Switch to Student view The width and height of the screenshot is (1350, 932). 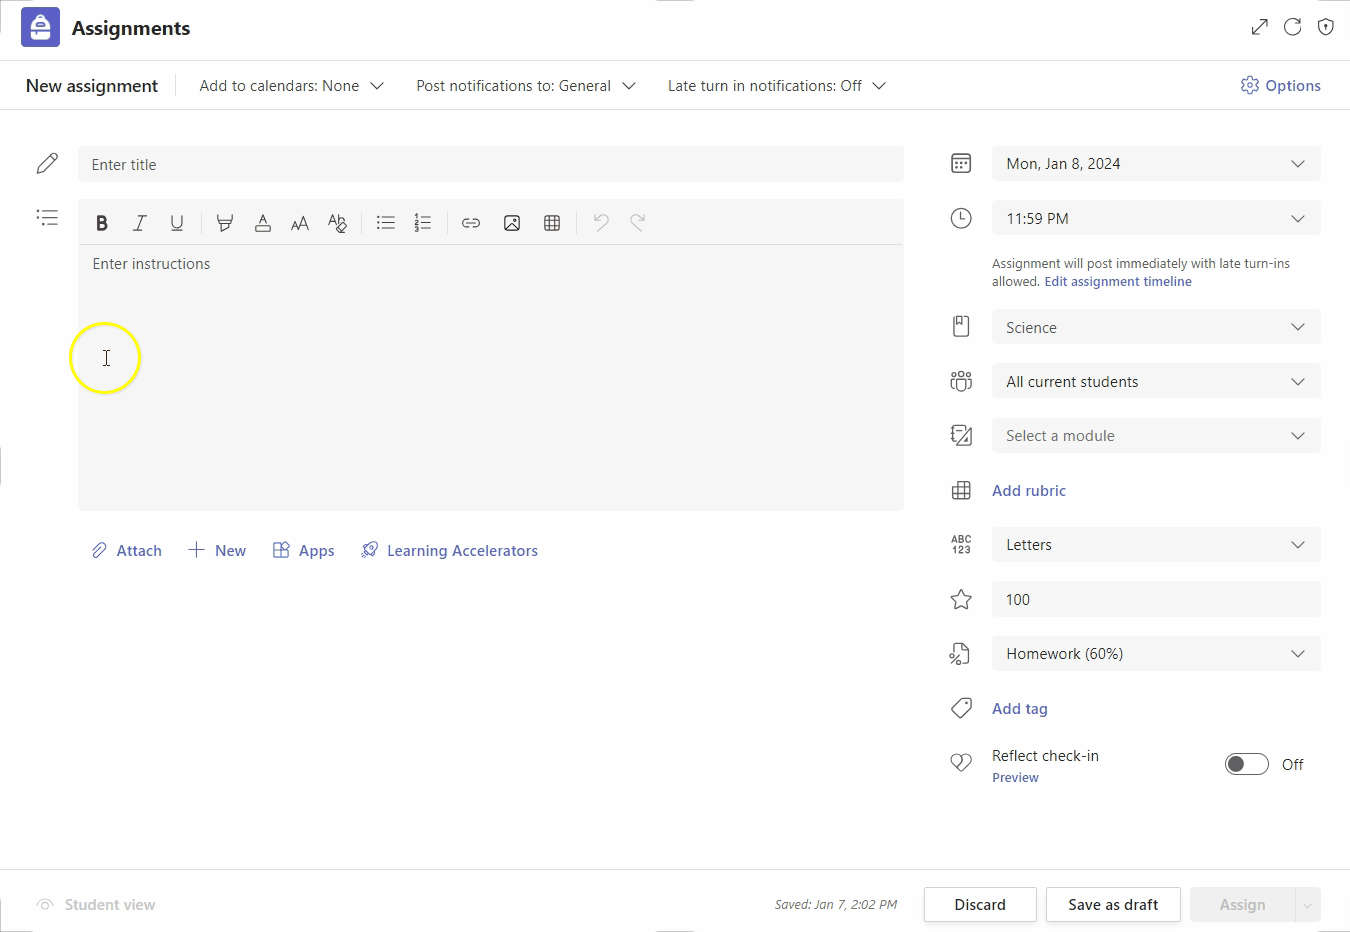click(x=96, y=904)
